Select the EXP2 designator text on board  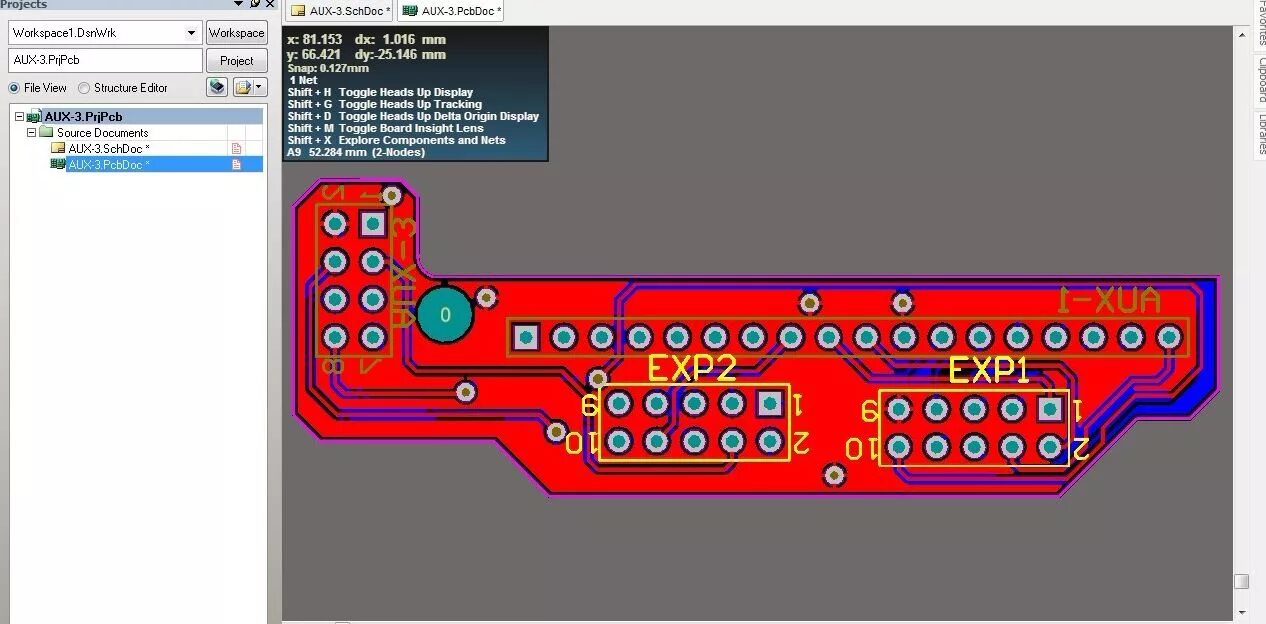click(x=692, y=368)
